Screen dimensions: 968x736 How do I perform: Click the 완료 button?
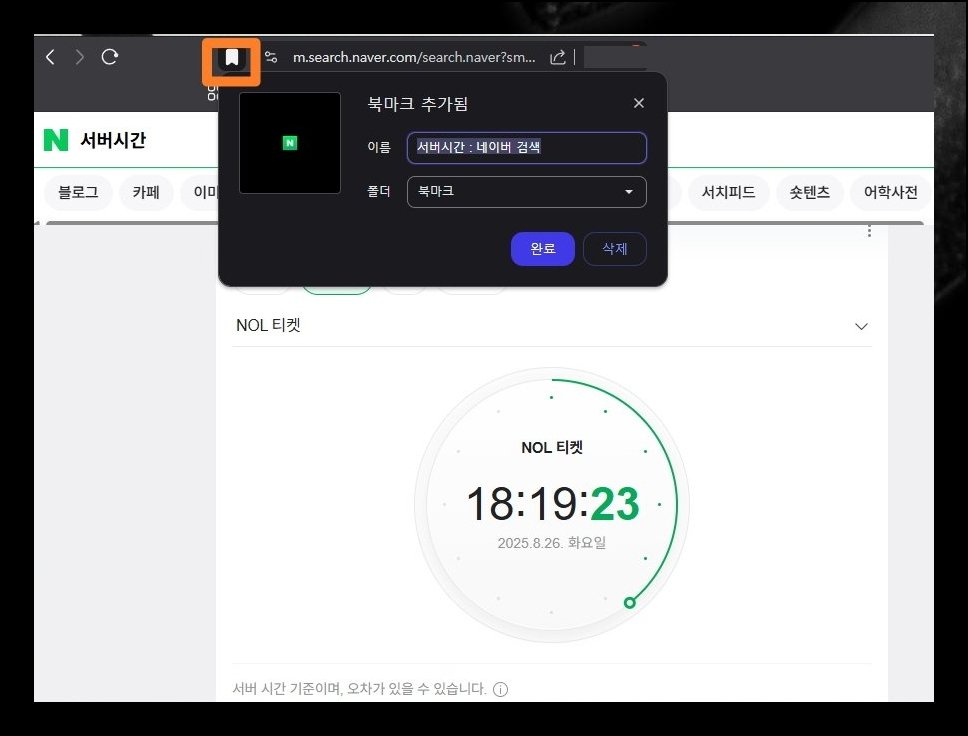click(543, 249)
